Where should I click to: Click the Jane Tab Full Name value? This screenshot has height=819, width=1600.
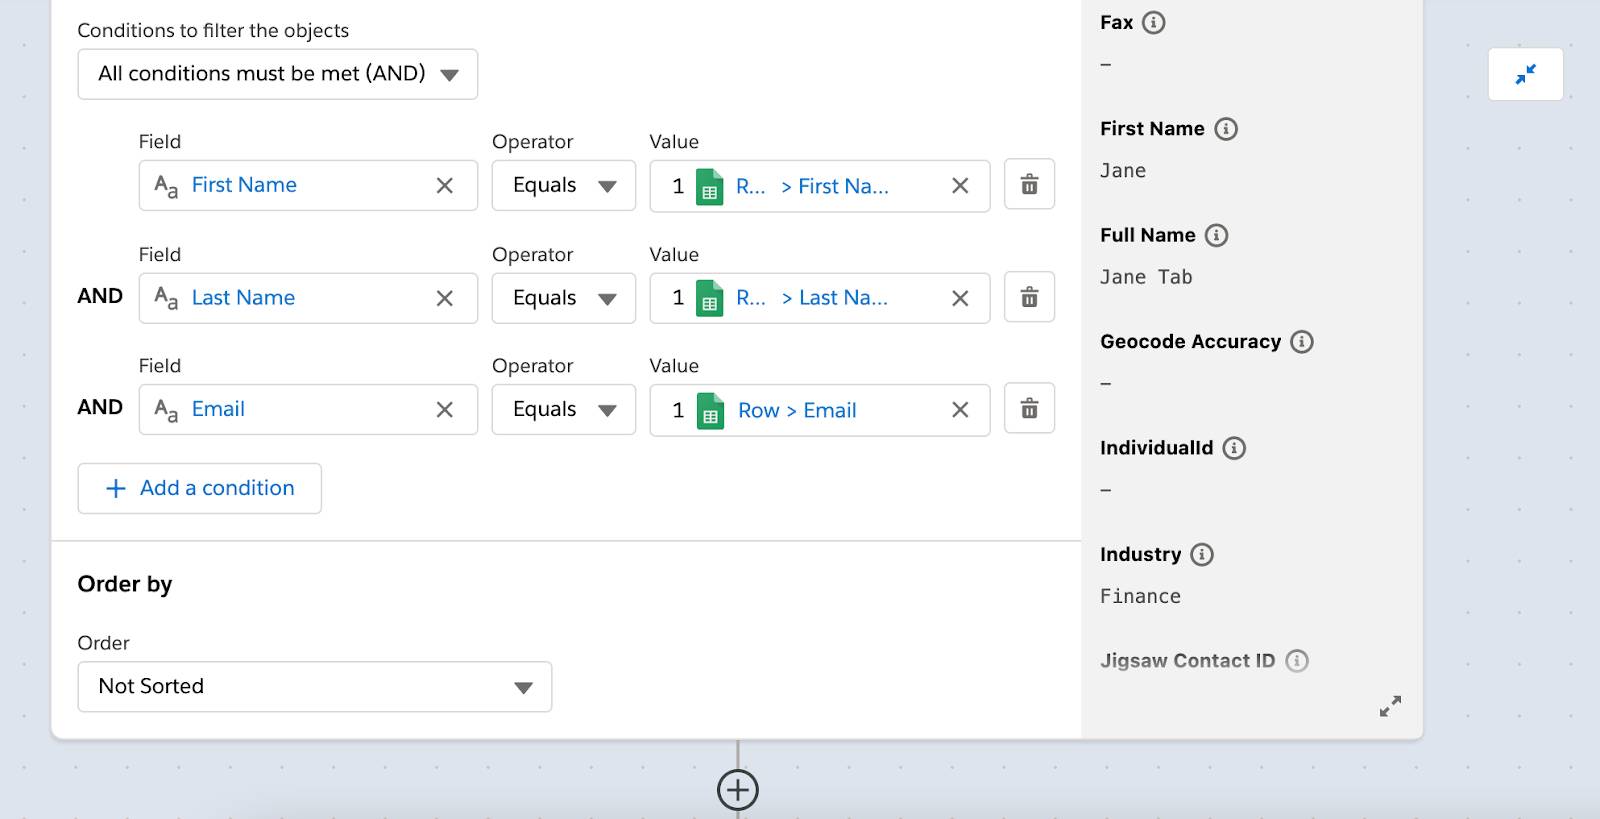[x=1146, y=277]
